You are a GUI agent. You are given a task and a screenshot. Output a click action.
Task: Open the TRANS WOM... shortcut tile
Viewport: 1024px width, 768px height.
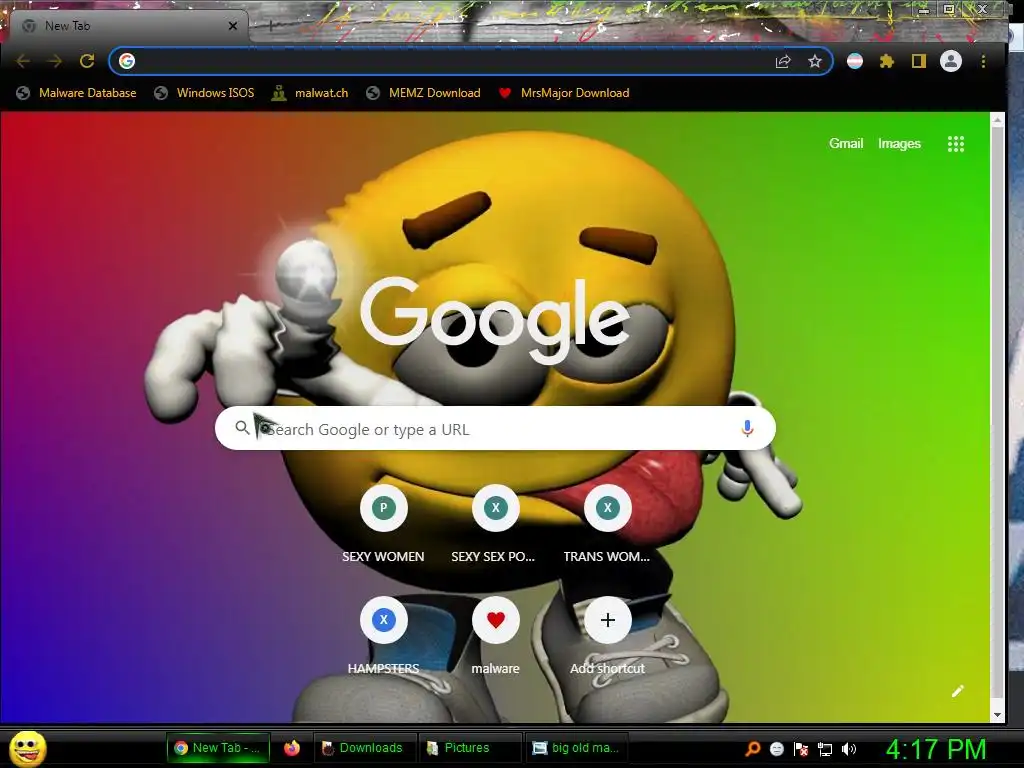click(607, 525)
